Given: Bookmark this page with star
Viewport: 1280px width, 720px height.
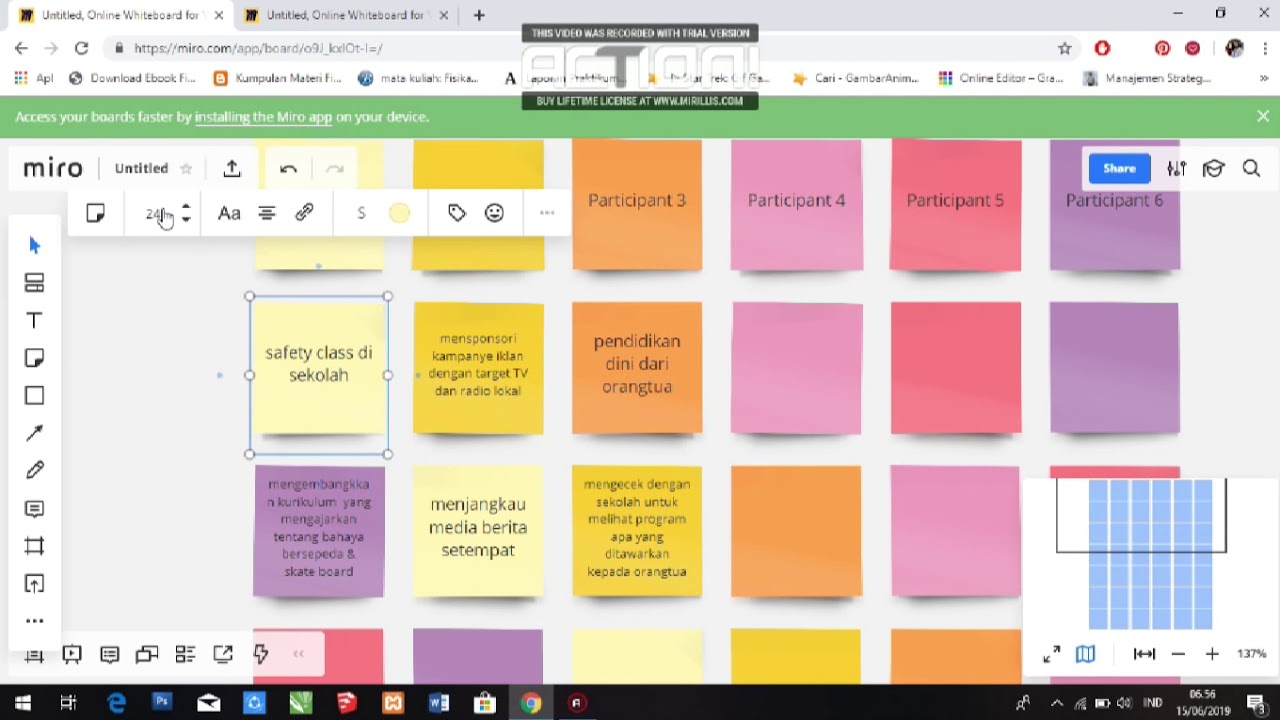Looking at the screenshot, I should point(1065,48).
